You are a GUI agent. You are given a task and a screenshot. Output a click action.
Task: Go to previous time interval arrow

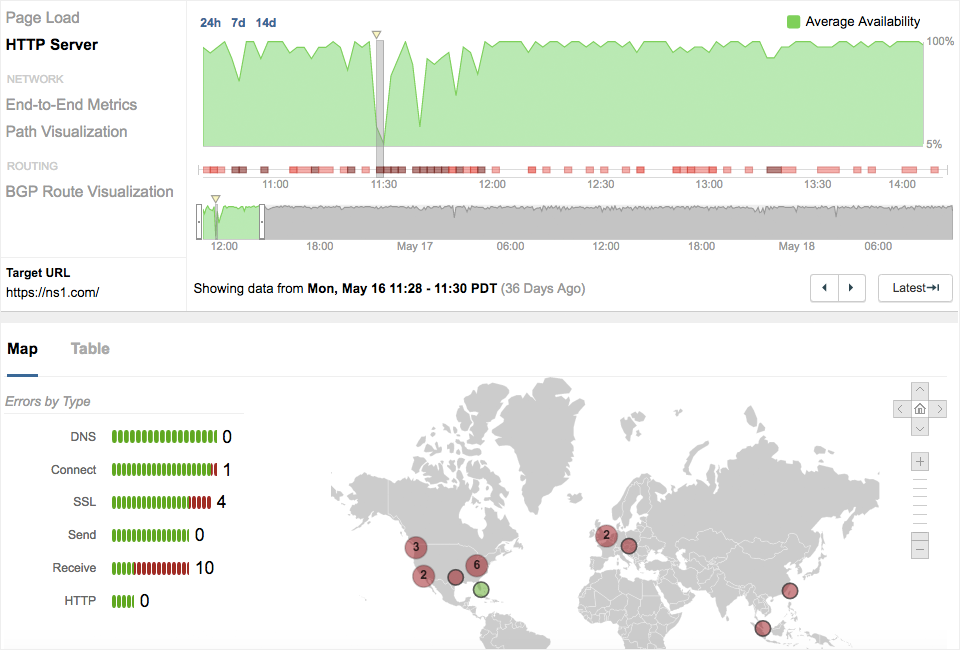pyautogui.click(x=824, y=288)
